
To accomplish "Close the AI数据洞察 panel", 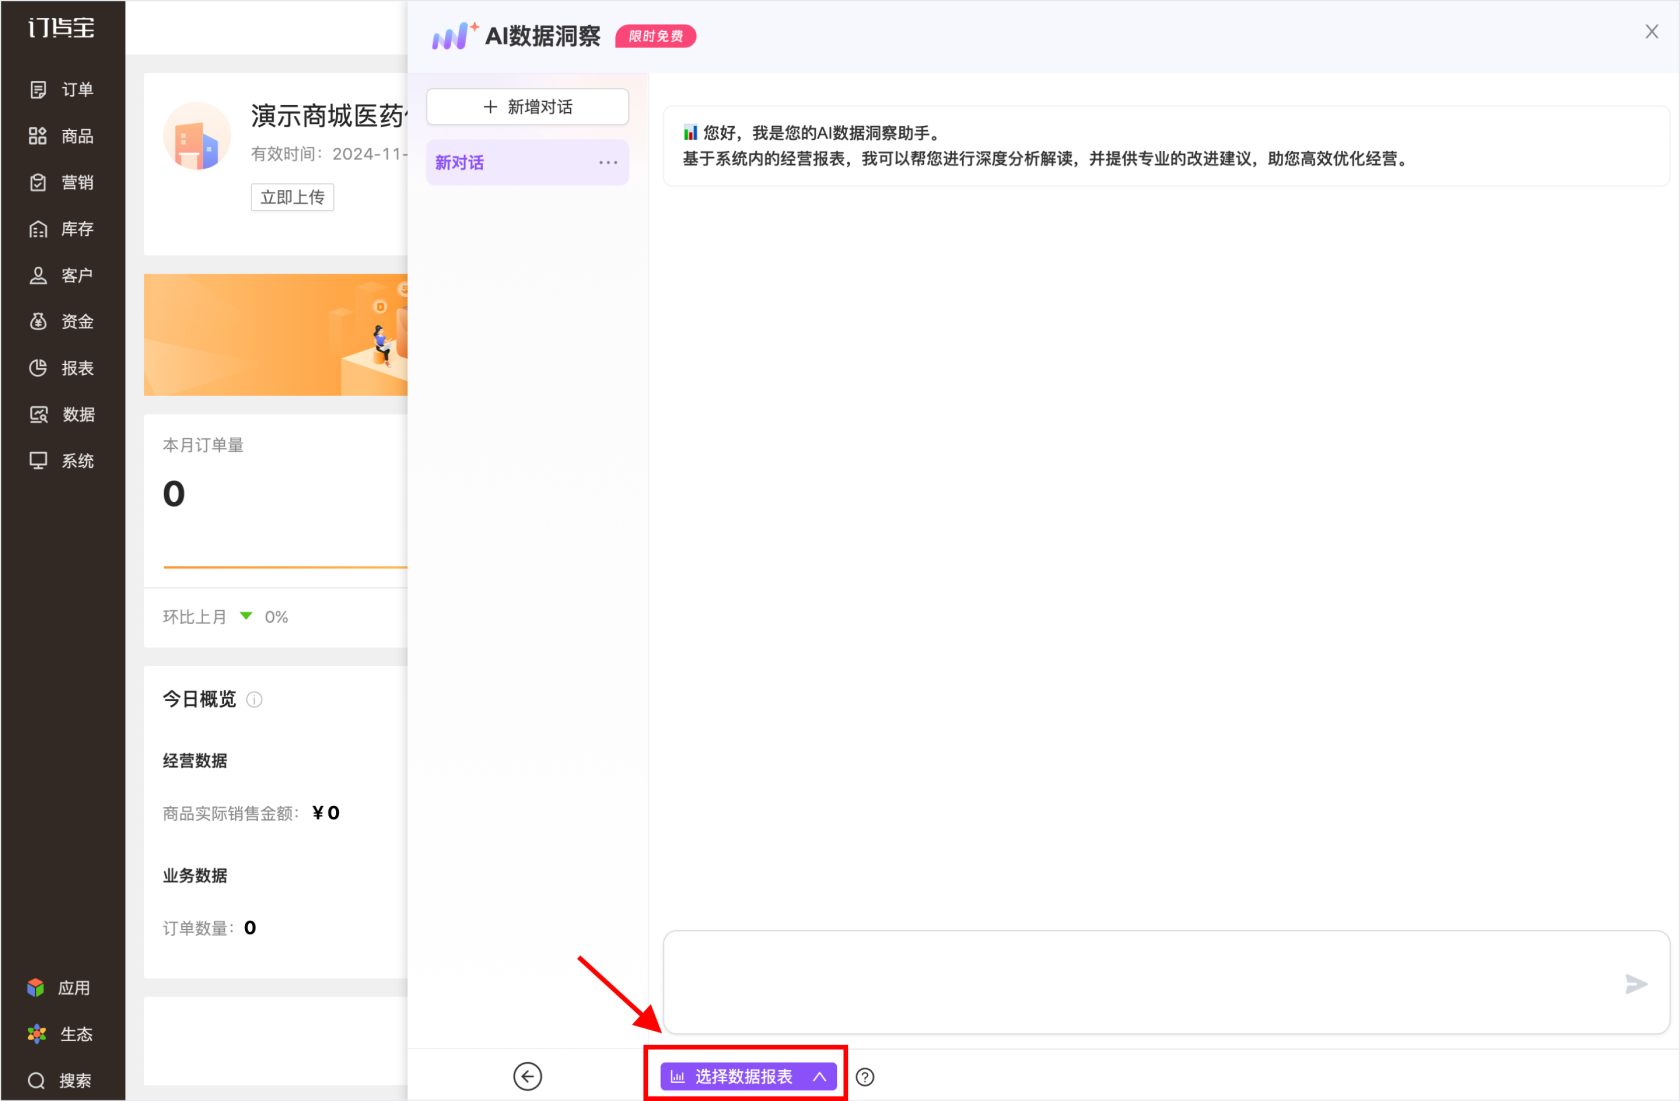I will tap(1651, 32).
